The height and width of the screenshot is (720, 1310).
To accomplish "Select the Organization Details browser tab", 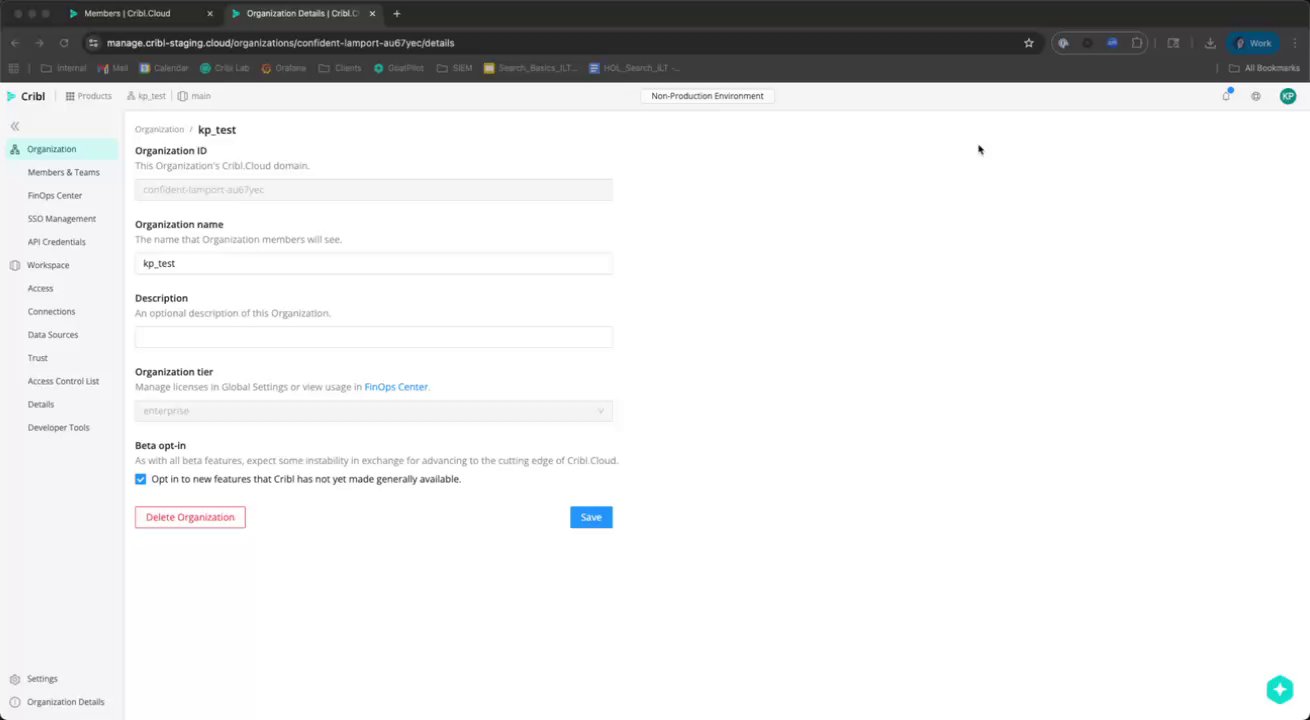I will (302, 14).
